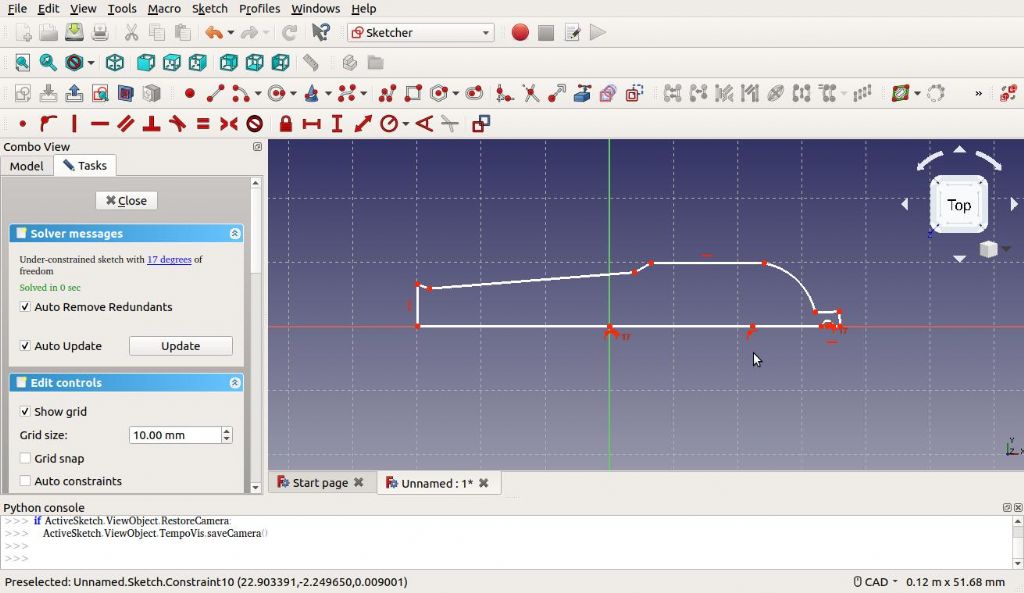Apply the Point on object constraint
The height and width of the screenshot is (593, 1024).
[x=48, y=123]
